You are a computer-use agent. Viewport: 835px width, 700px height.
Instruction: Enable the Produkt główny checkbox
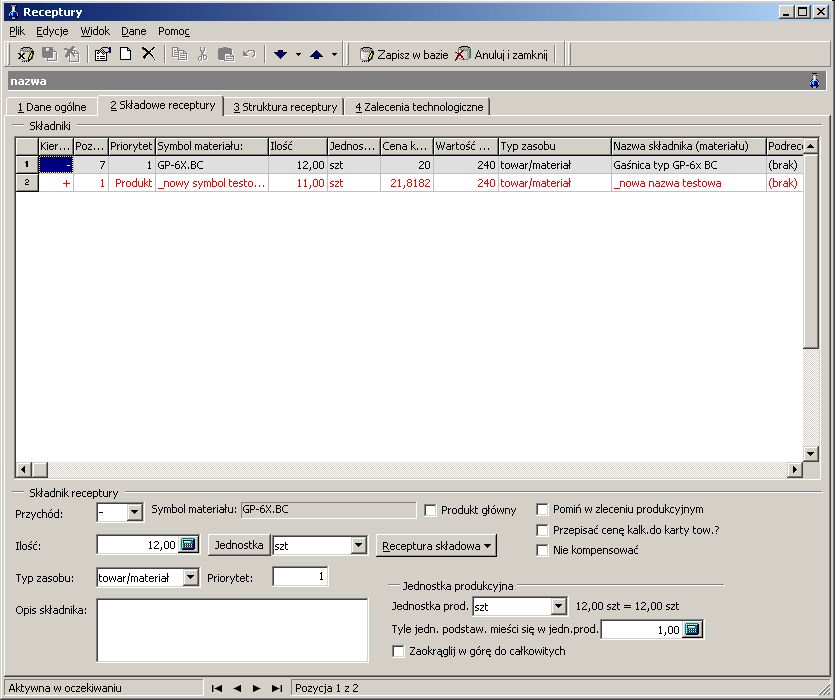(x=430, y=510)
